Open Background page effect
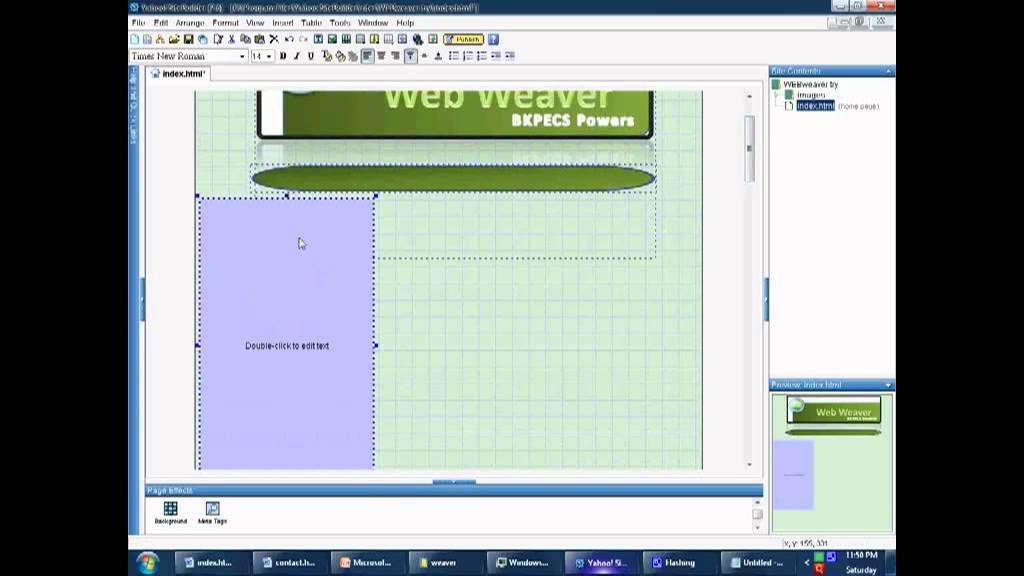The image size is (1024, 576). point(170,513)
